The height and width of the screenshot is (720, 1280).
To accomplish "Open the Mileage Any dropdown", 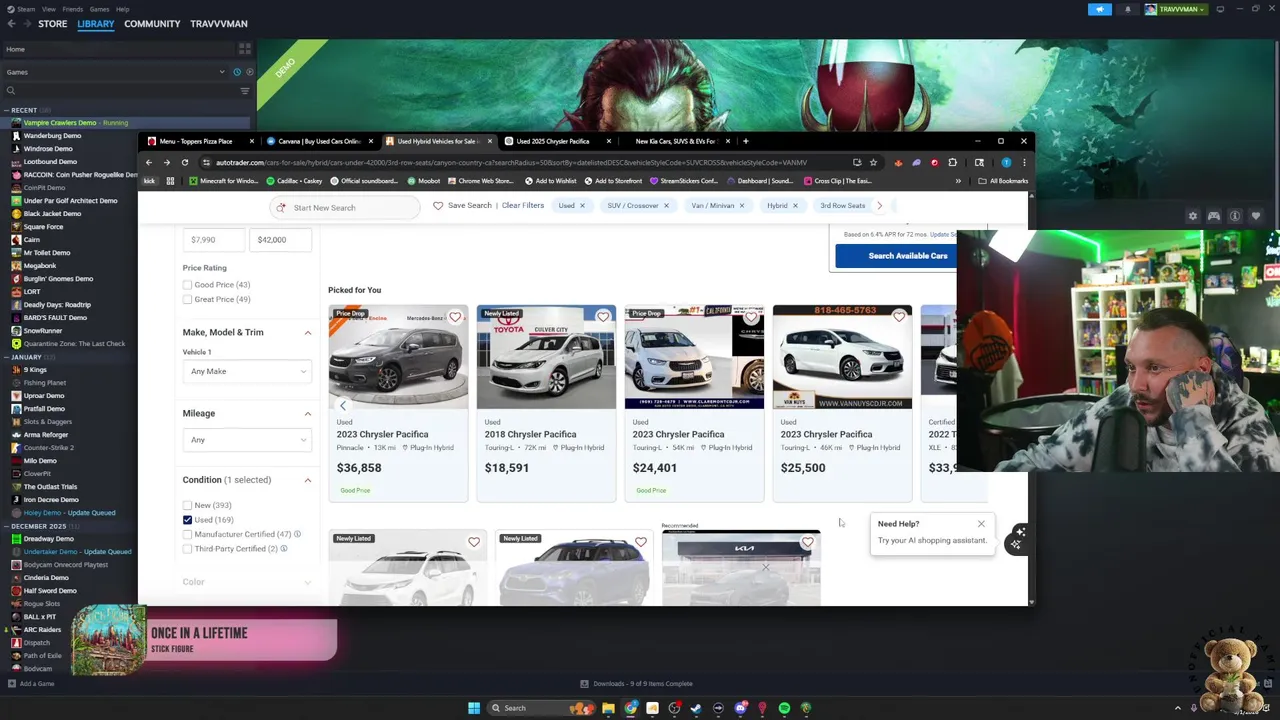I will point(247,440).
